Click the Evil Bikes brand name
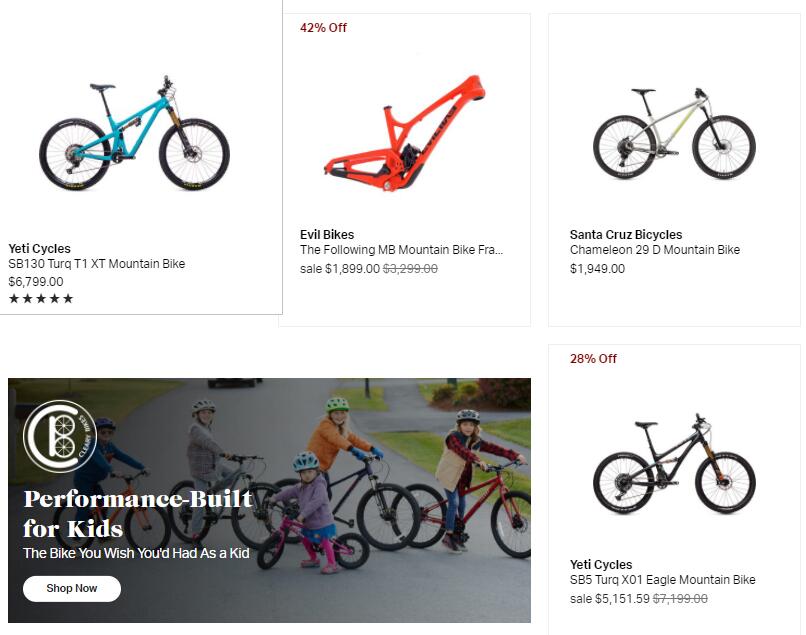806x635 pixels. click(327, 235)
